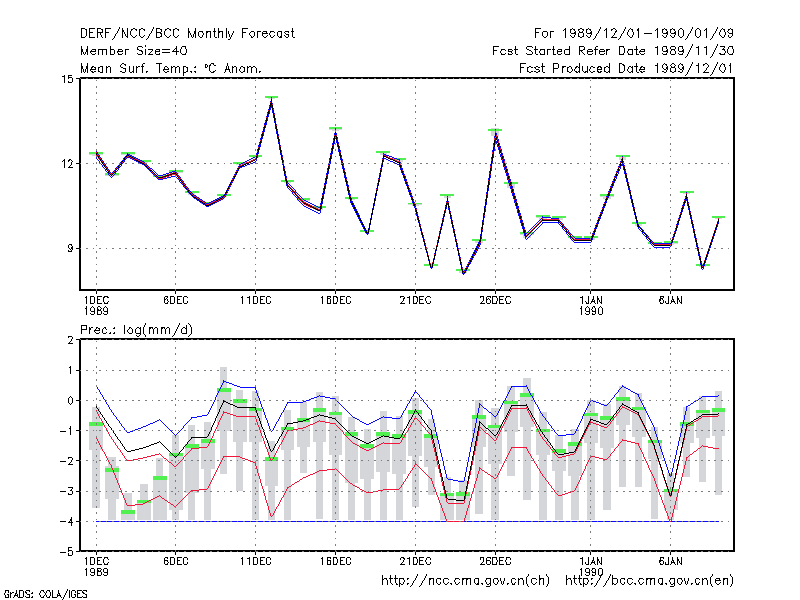
Task: Click the Fcst Produced Date 1989/12/01 text
Action: click(626, 68)
